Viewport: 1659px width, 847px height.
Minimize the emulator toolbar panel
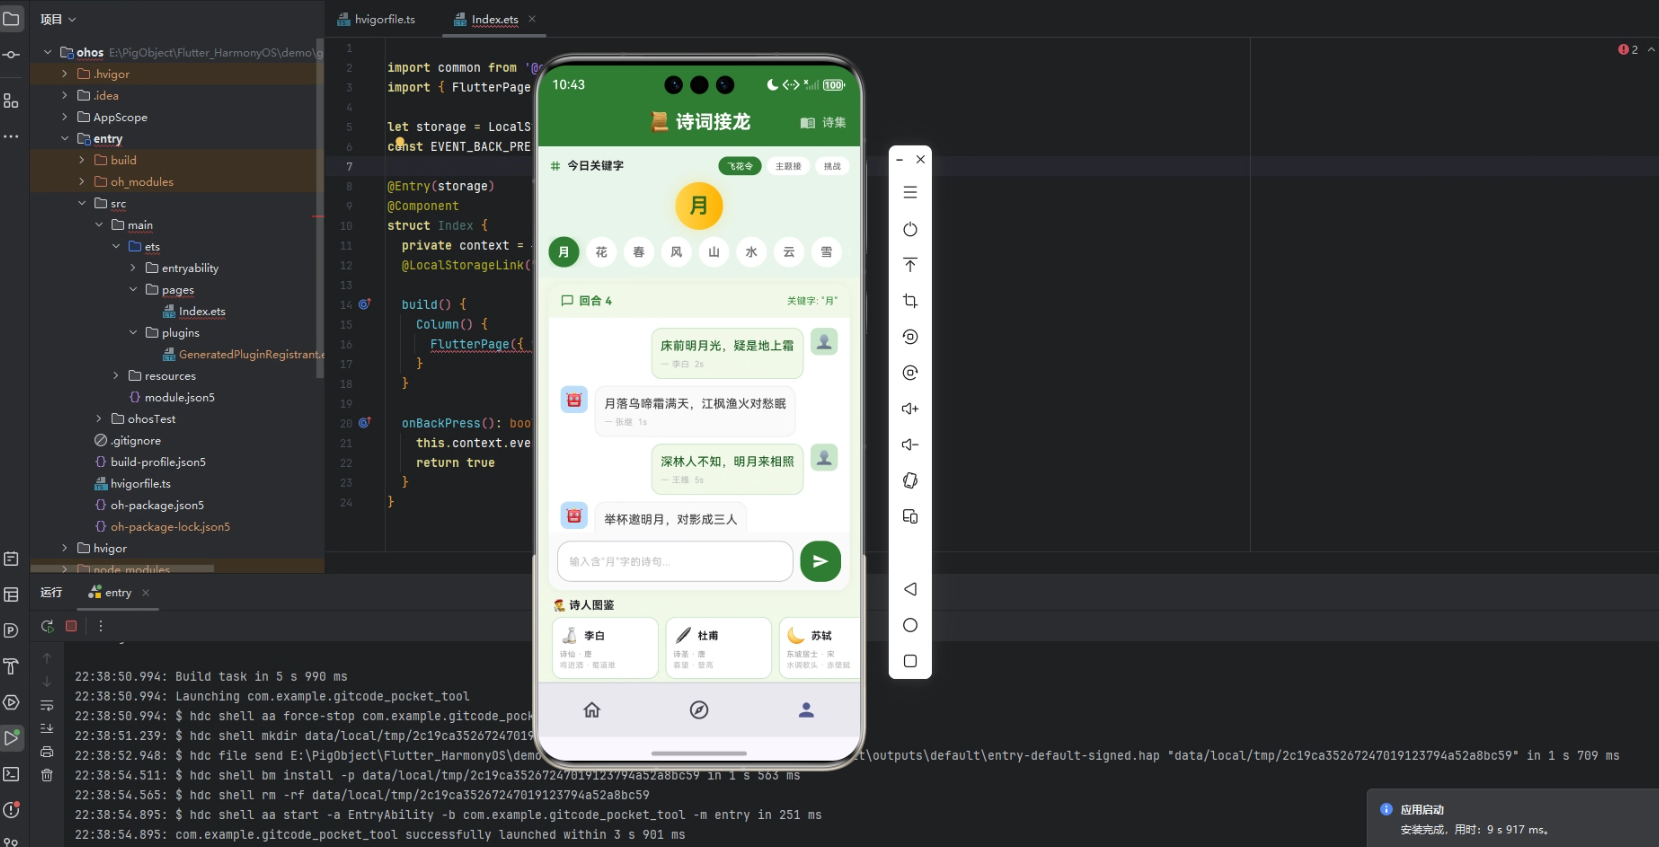(900, 160)
